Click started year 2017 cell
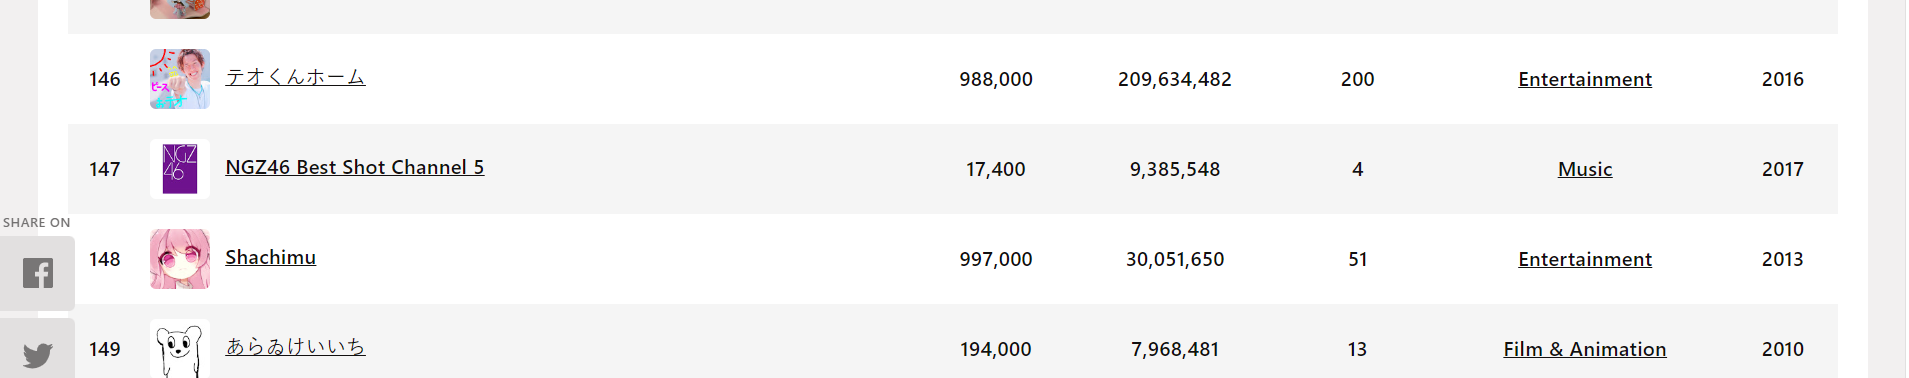Image resolution: width=1909 pixels, height=378 pixels. (1783, 169)
